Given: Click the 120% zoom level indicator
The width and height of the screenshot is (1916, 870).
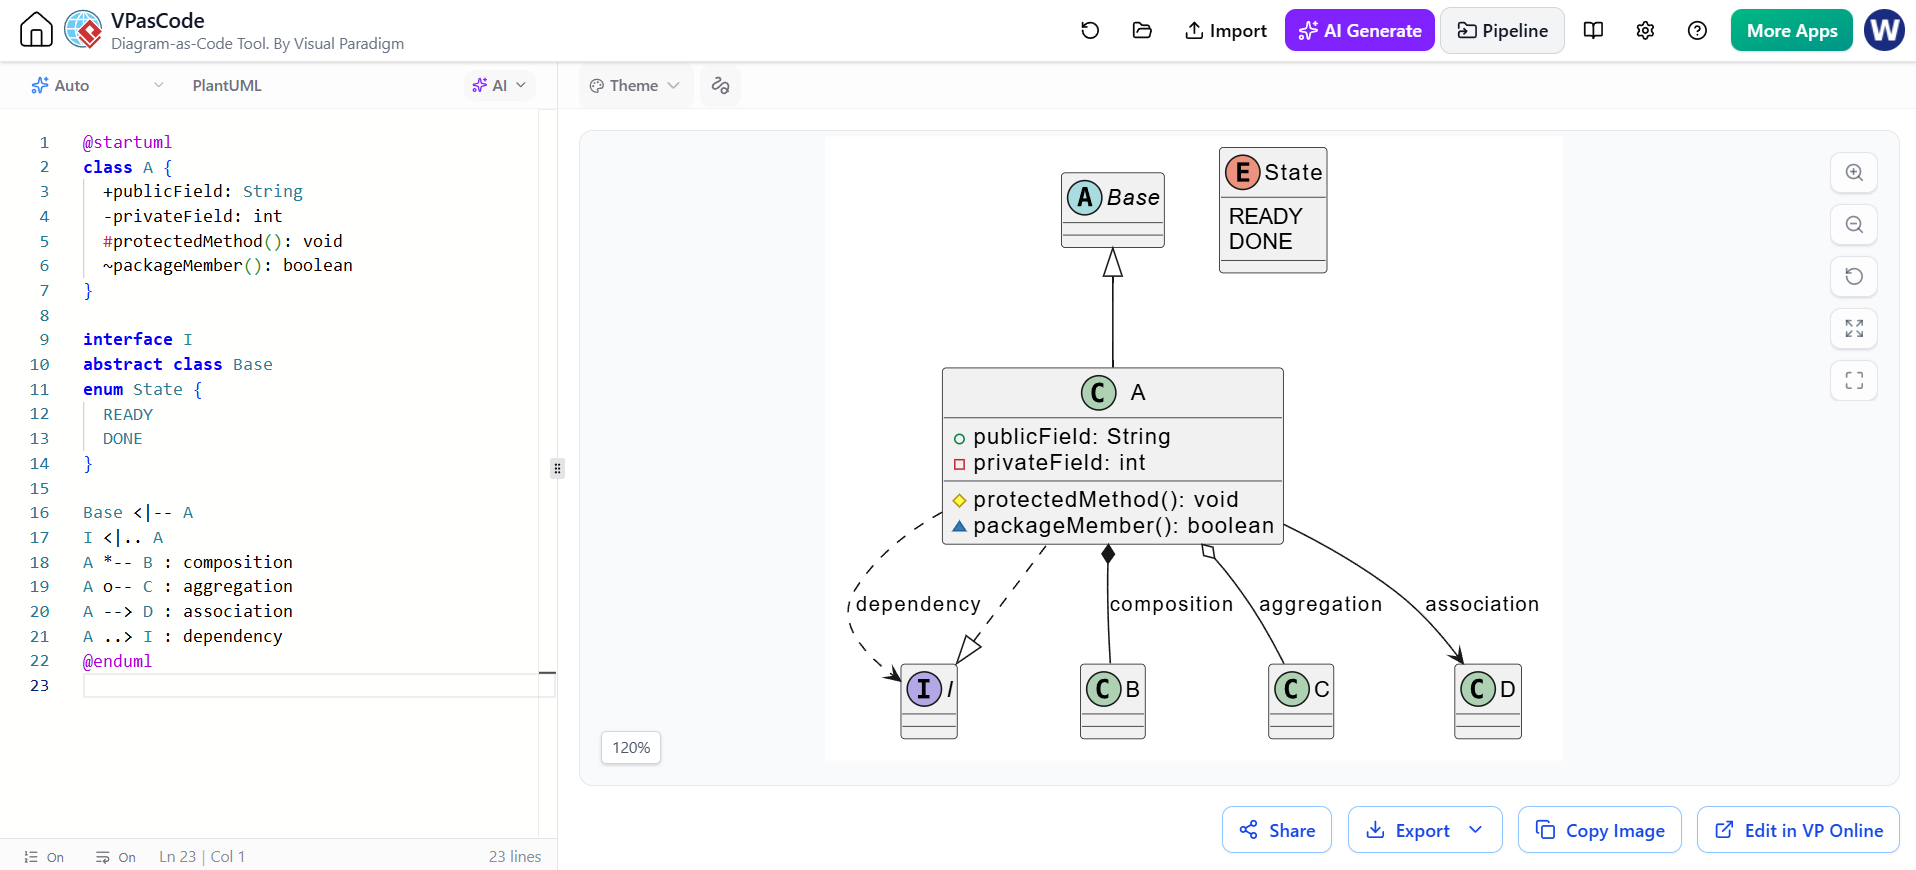Looking at the screenshot, I should click(631, 747).
